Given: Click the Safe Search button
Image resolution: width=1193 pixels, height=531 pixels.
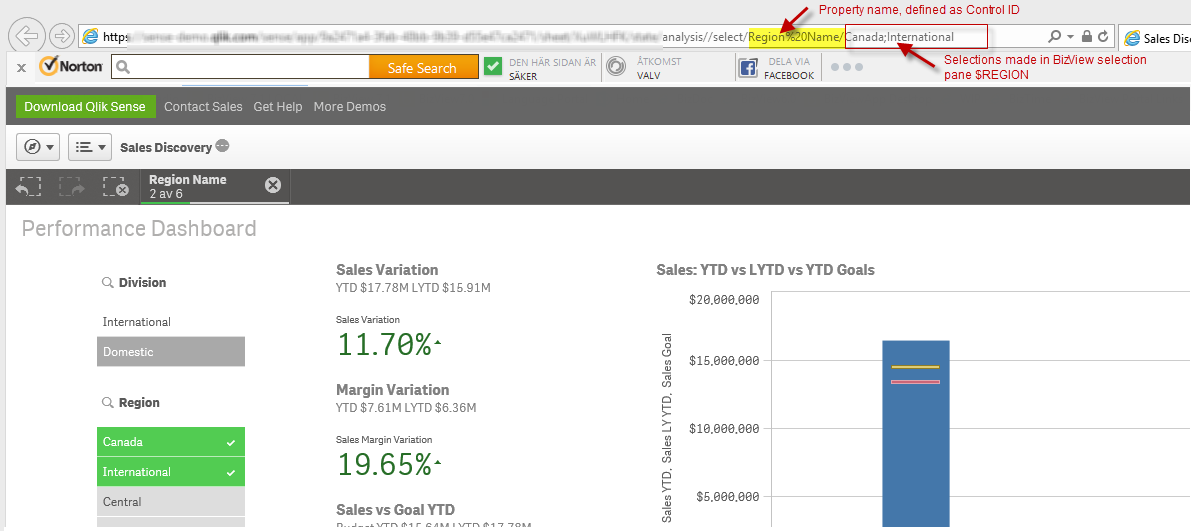Looking at the screenshot, I should [423, 68].
